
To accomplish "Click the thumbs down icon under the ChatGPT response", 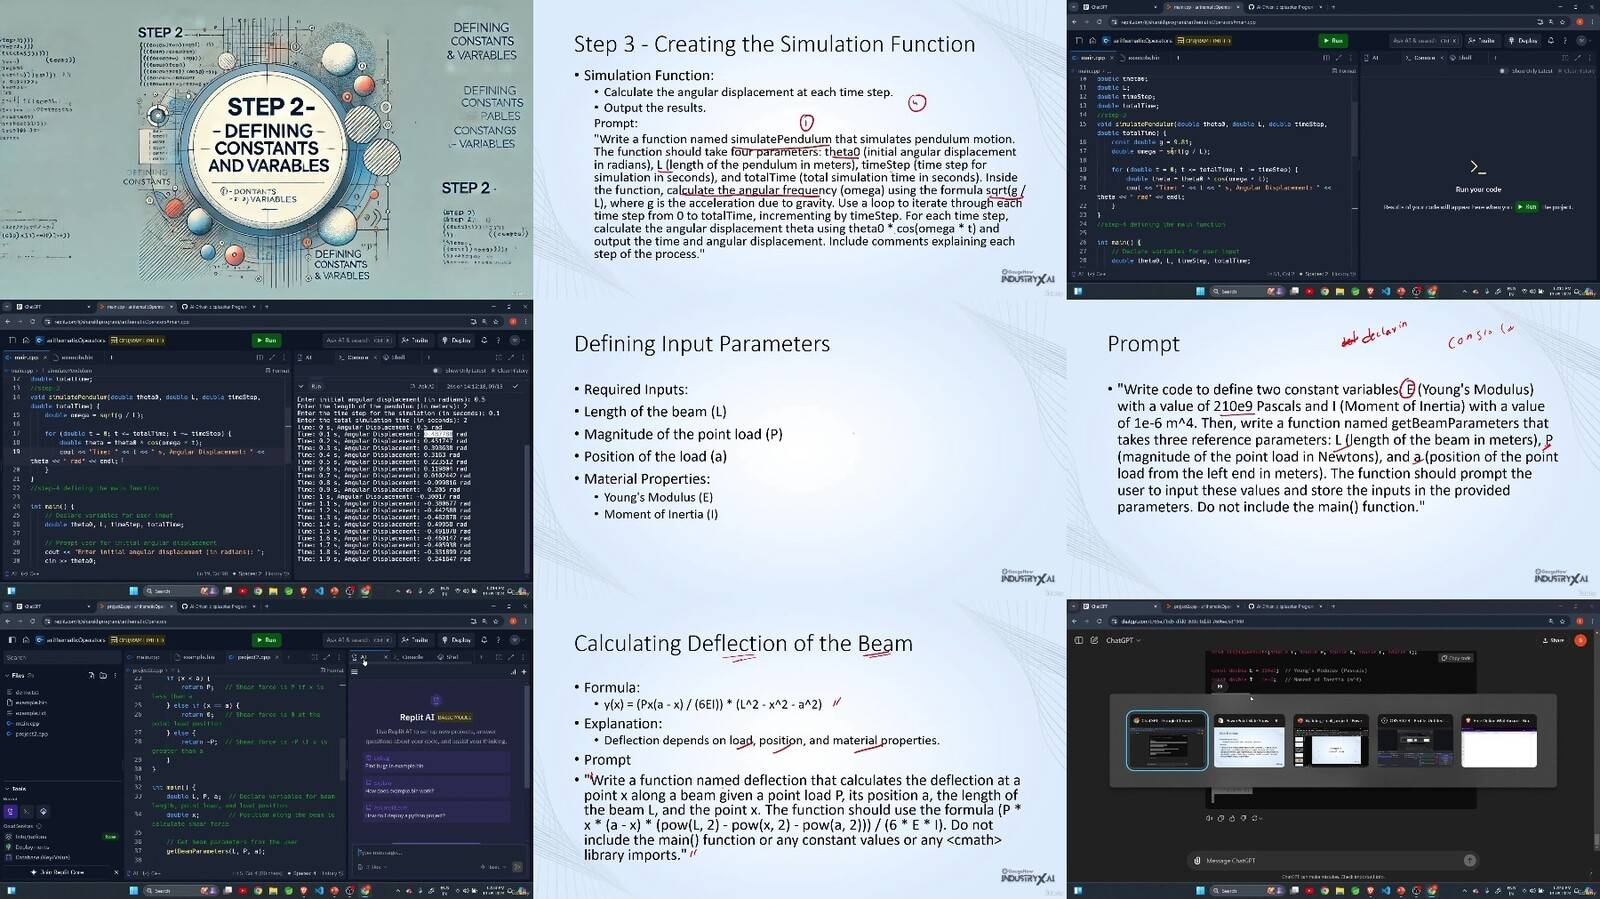I will [1243, 818].
